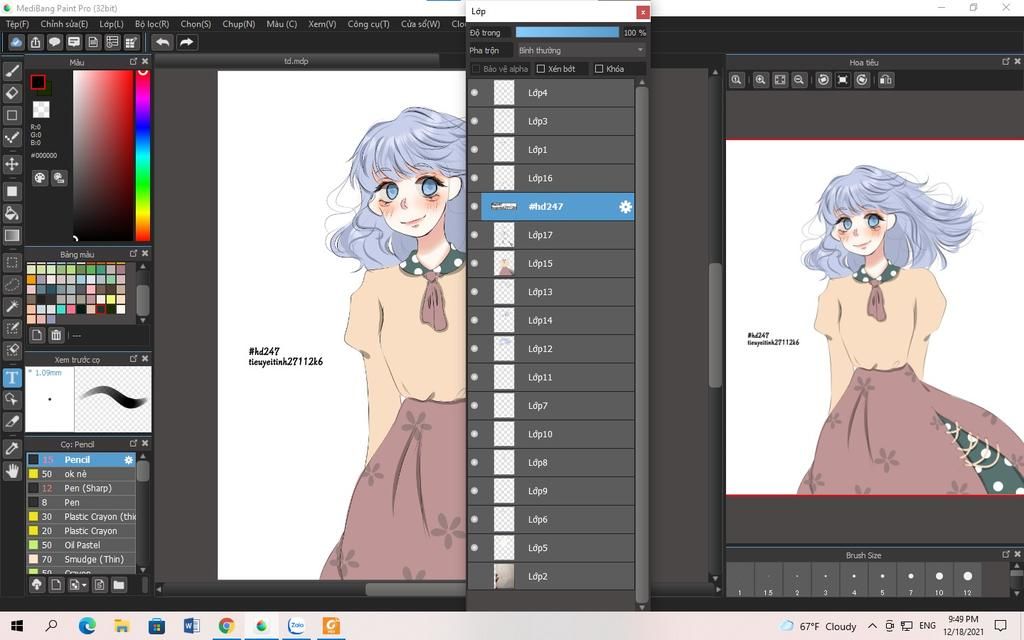
Task: Switch to the td.mdp document tab
Action: (296, 61)
